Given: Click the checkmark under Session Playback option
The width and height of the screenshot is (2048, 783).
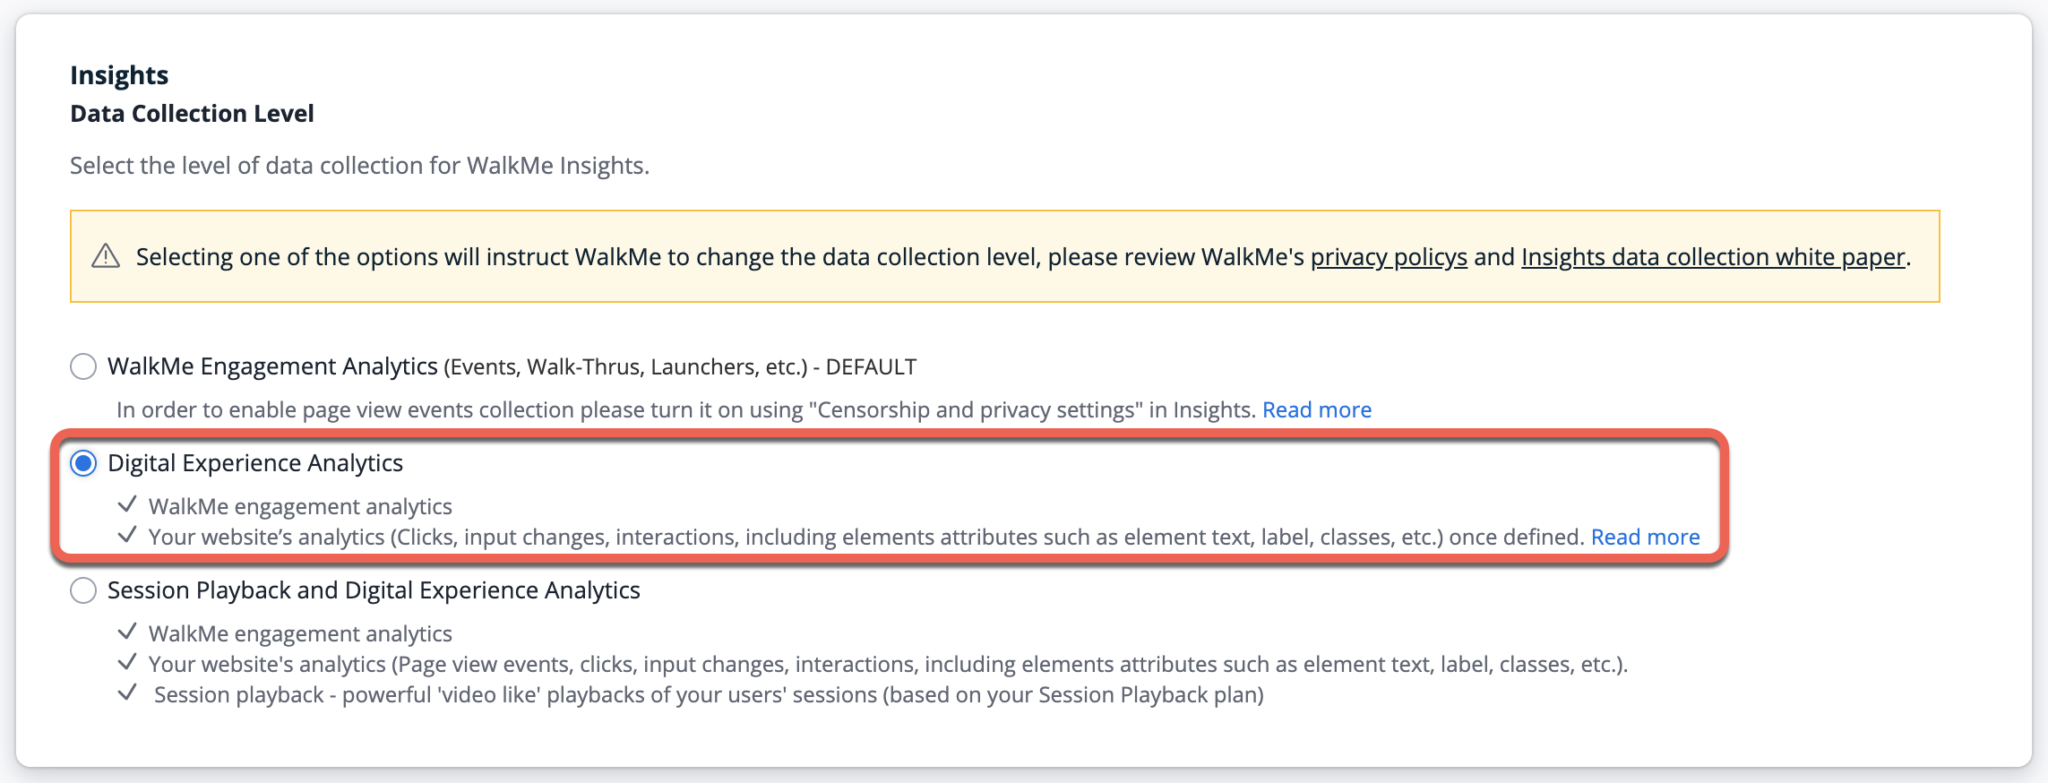Looking at the screenshot, I should click(127, 632).
